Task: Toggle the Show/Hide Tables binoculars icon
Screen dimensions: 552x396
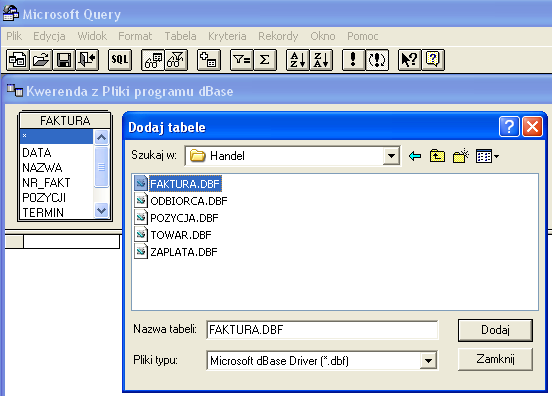Action: (x=152, y=60)
